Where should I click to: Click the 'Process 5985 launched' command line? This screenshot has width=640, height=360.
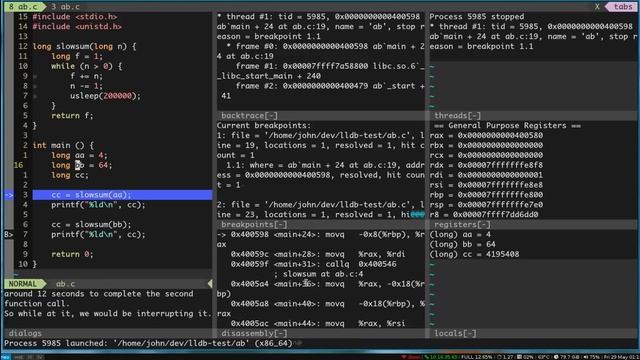(148, 343)
